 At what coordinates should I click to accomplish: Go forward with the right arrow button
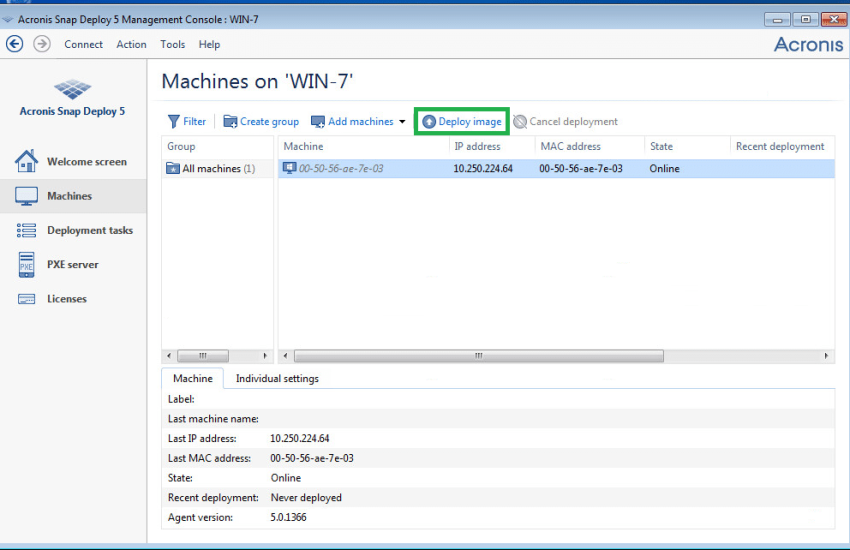42,44
